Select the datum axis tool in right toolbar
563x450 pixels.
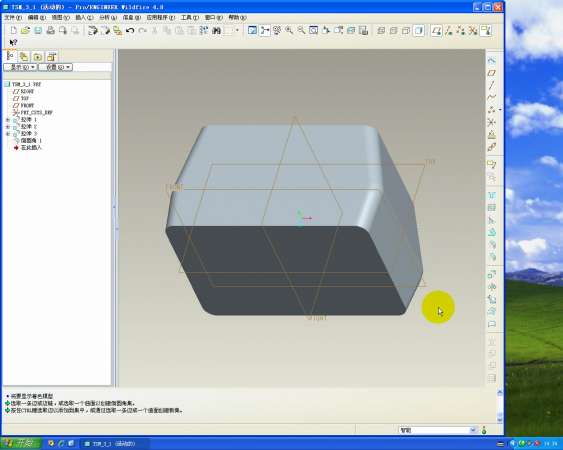(492, 85)
